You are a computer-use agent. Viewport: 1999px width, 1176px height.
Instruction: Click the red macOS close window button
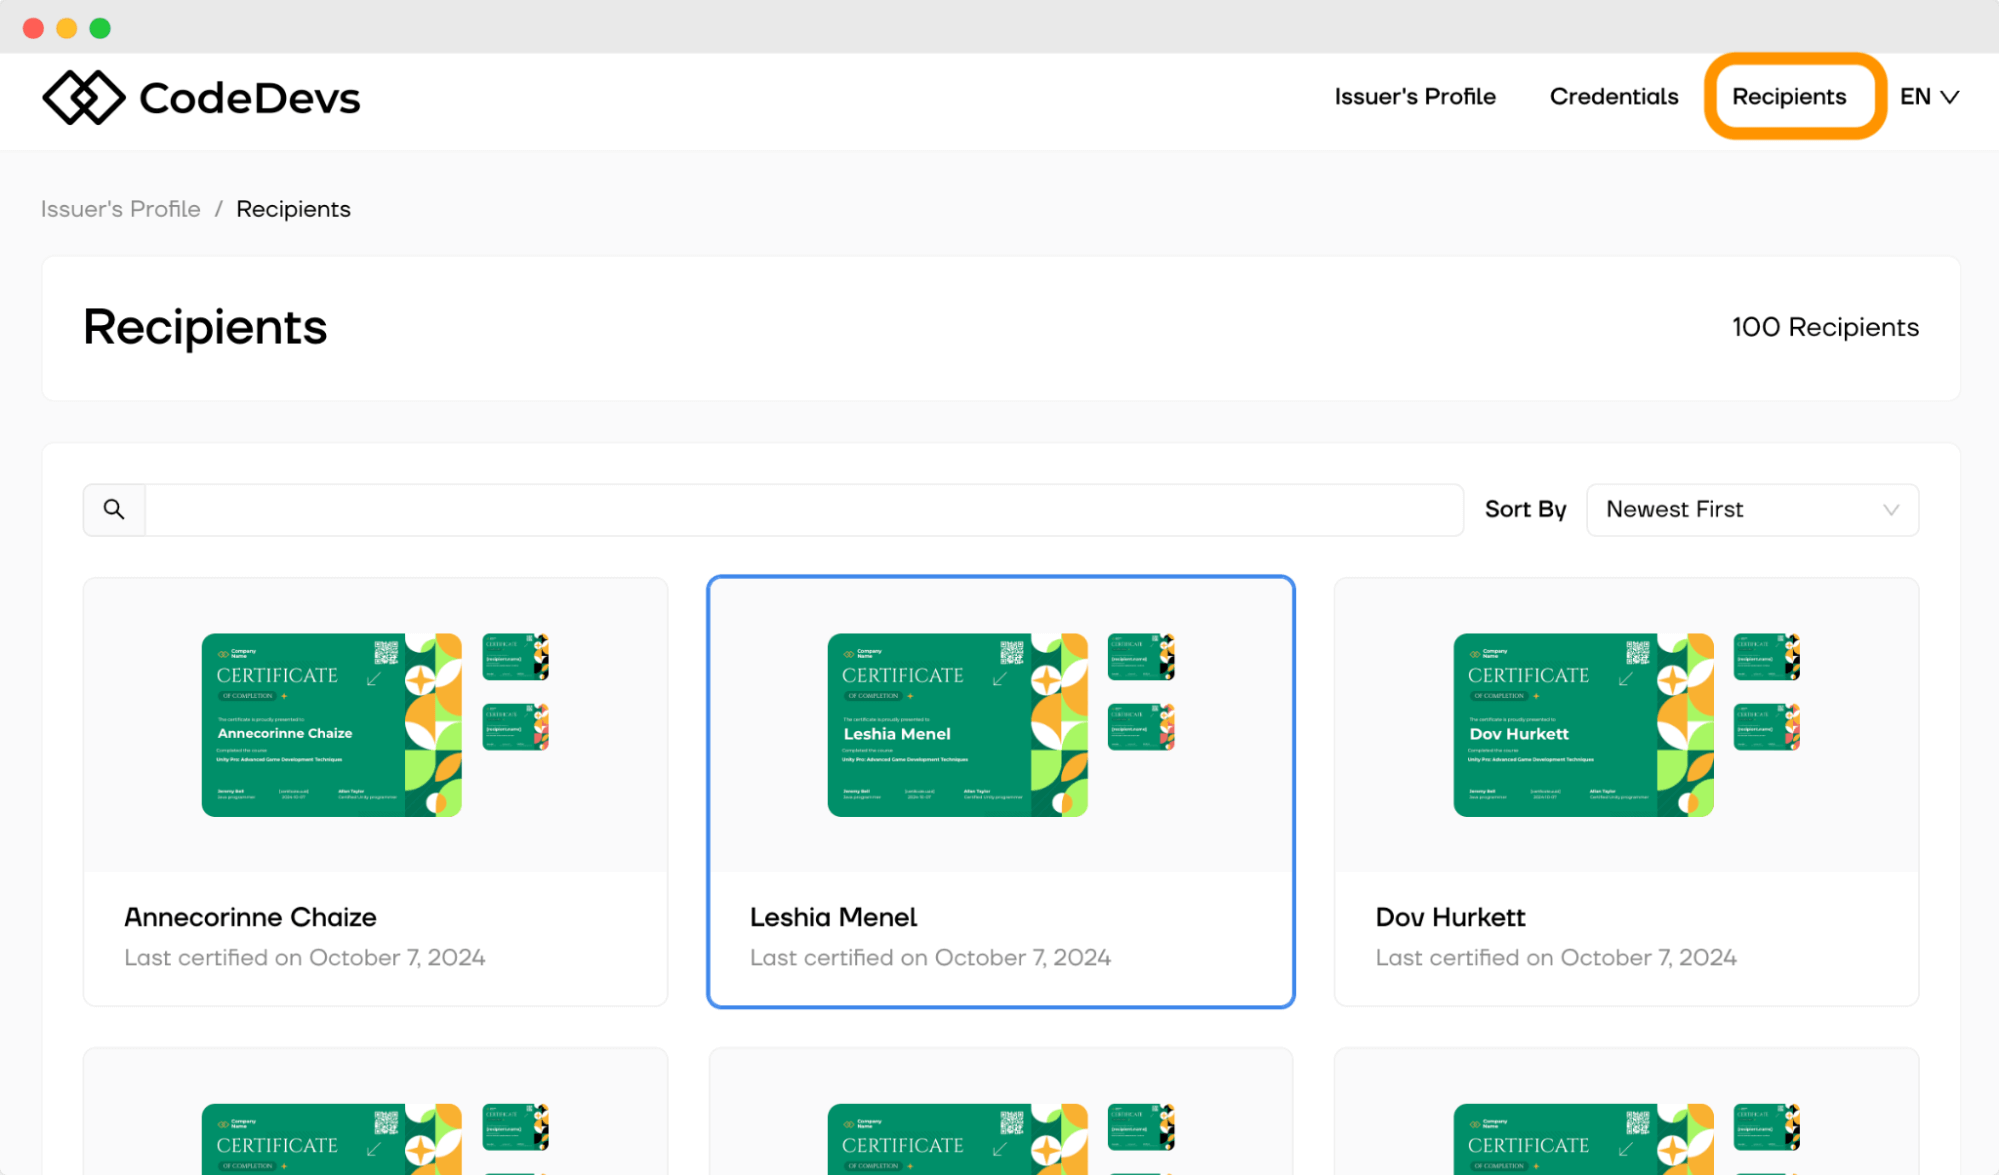pyautogui.click(x=33, y=28)
